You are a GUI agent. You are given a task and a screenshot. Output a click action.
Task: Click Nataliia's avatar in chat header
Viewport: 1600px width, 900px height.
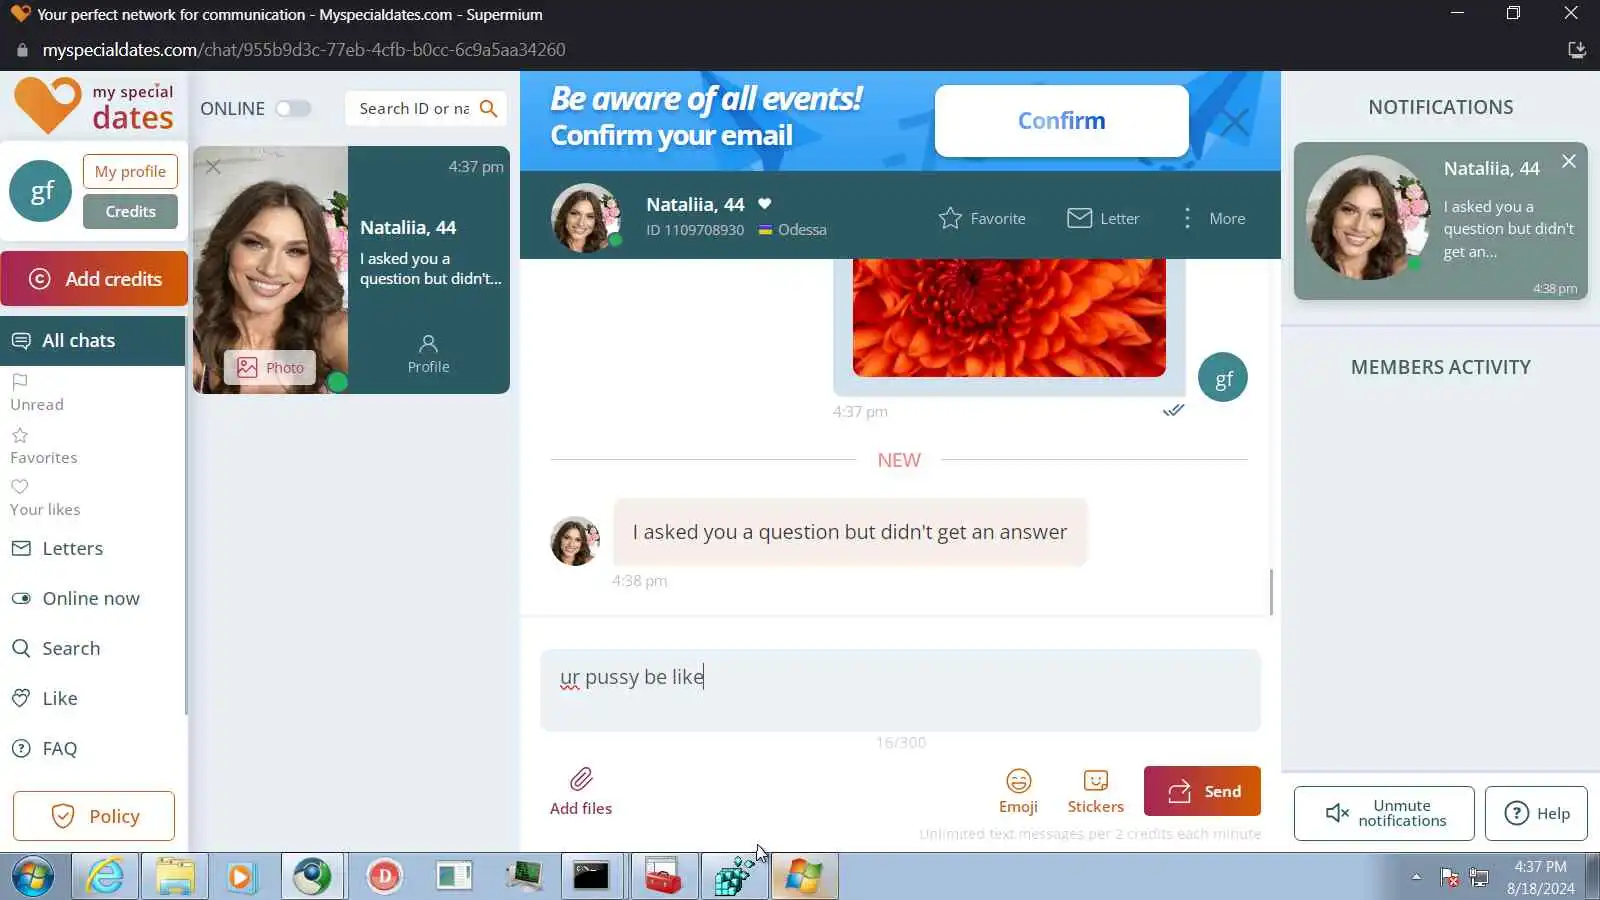(586, 217)
